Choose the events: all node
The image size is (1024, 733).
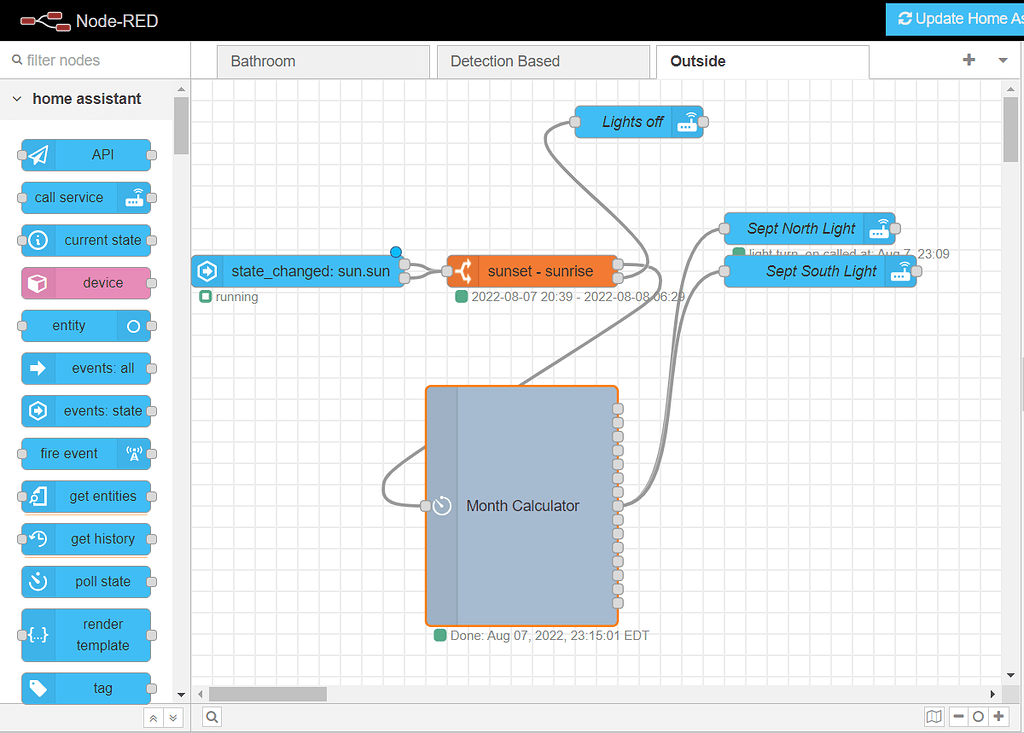click(x=85, y=368)
